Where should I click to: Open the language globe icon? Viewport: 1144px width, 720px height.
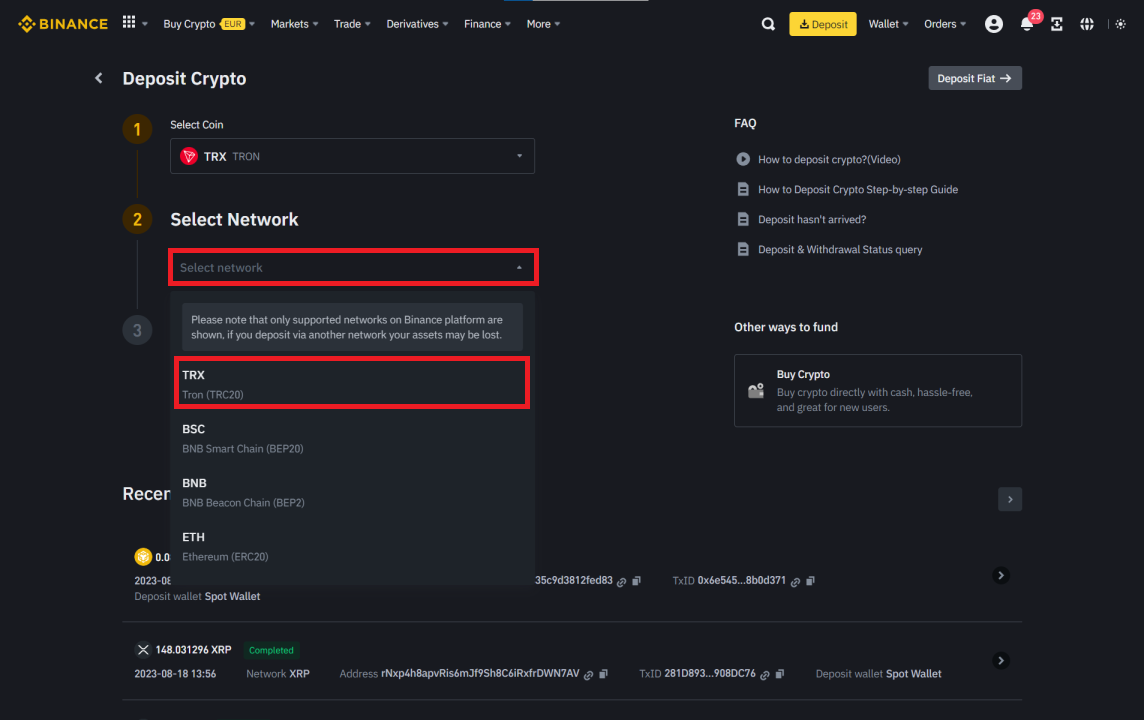coord(1087,24)
